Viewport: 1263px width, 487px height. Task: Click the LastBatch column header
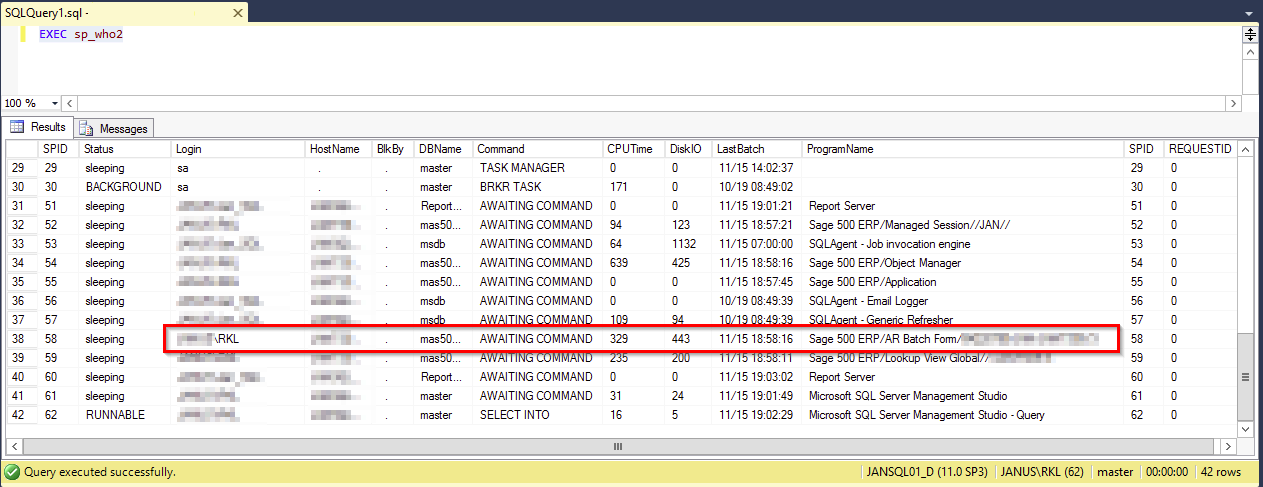tap(740, 149)
